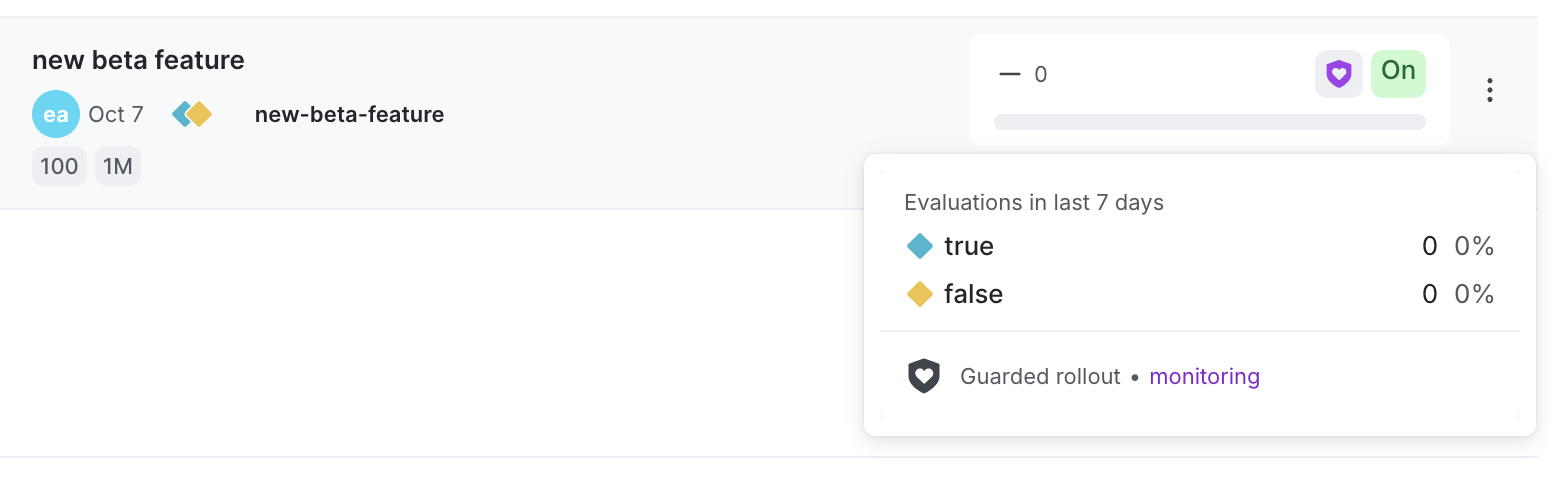Toggle the green On status badge
Image resolution: width=1552 pixels, height=480 pixels.
click(1398, 73)
